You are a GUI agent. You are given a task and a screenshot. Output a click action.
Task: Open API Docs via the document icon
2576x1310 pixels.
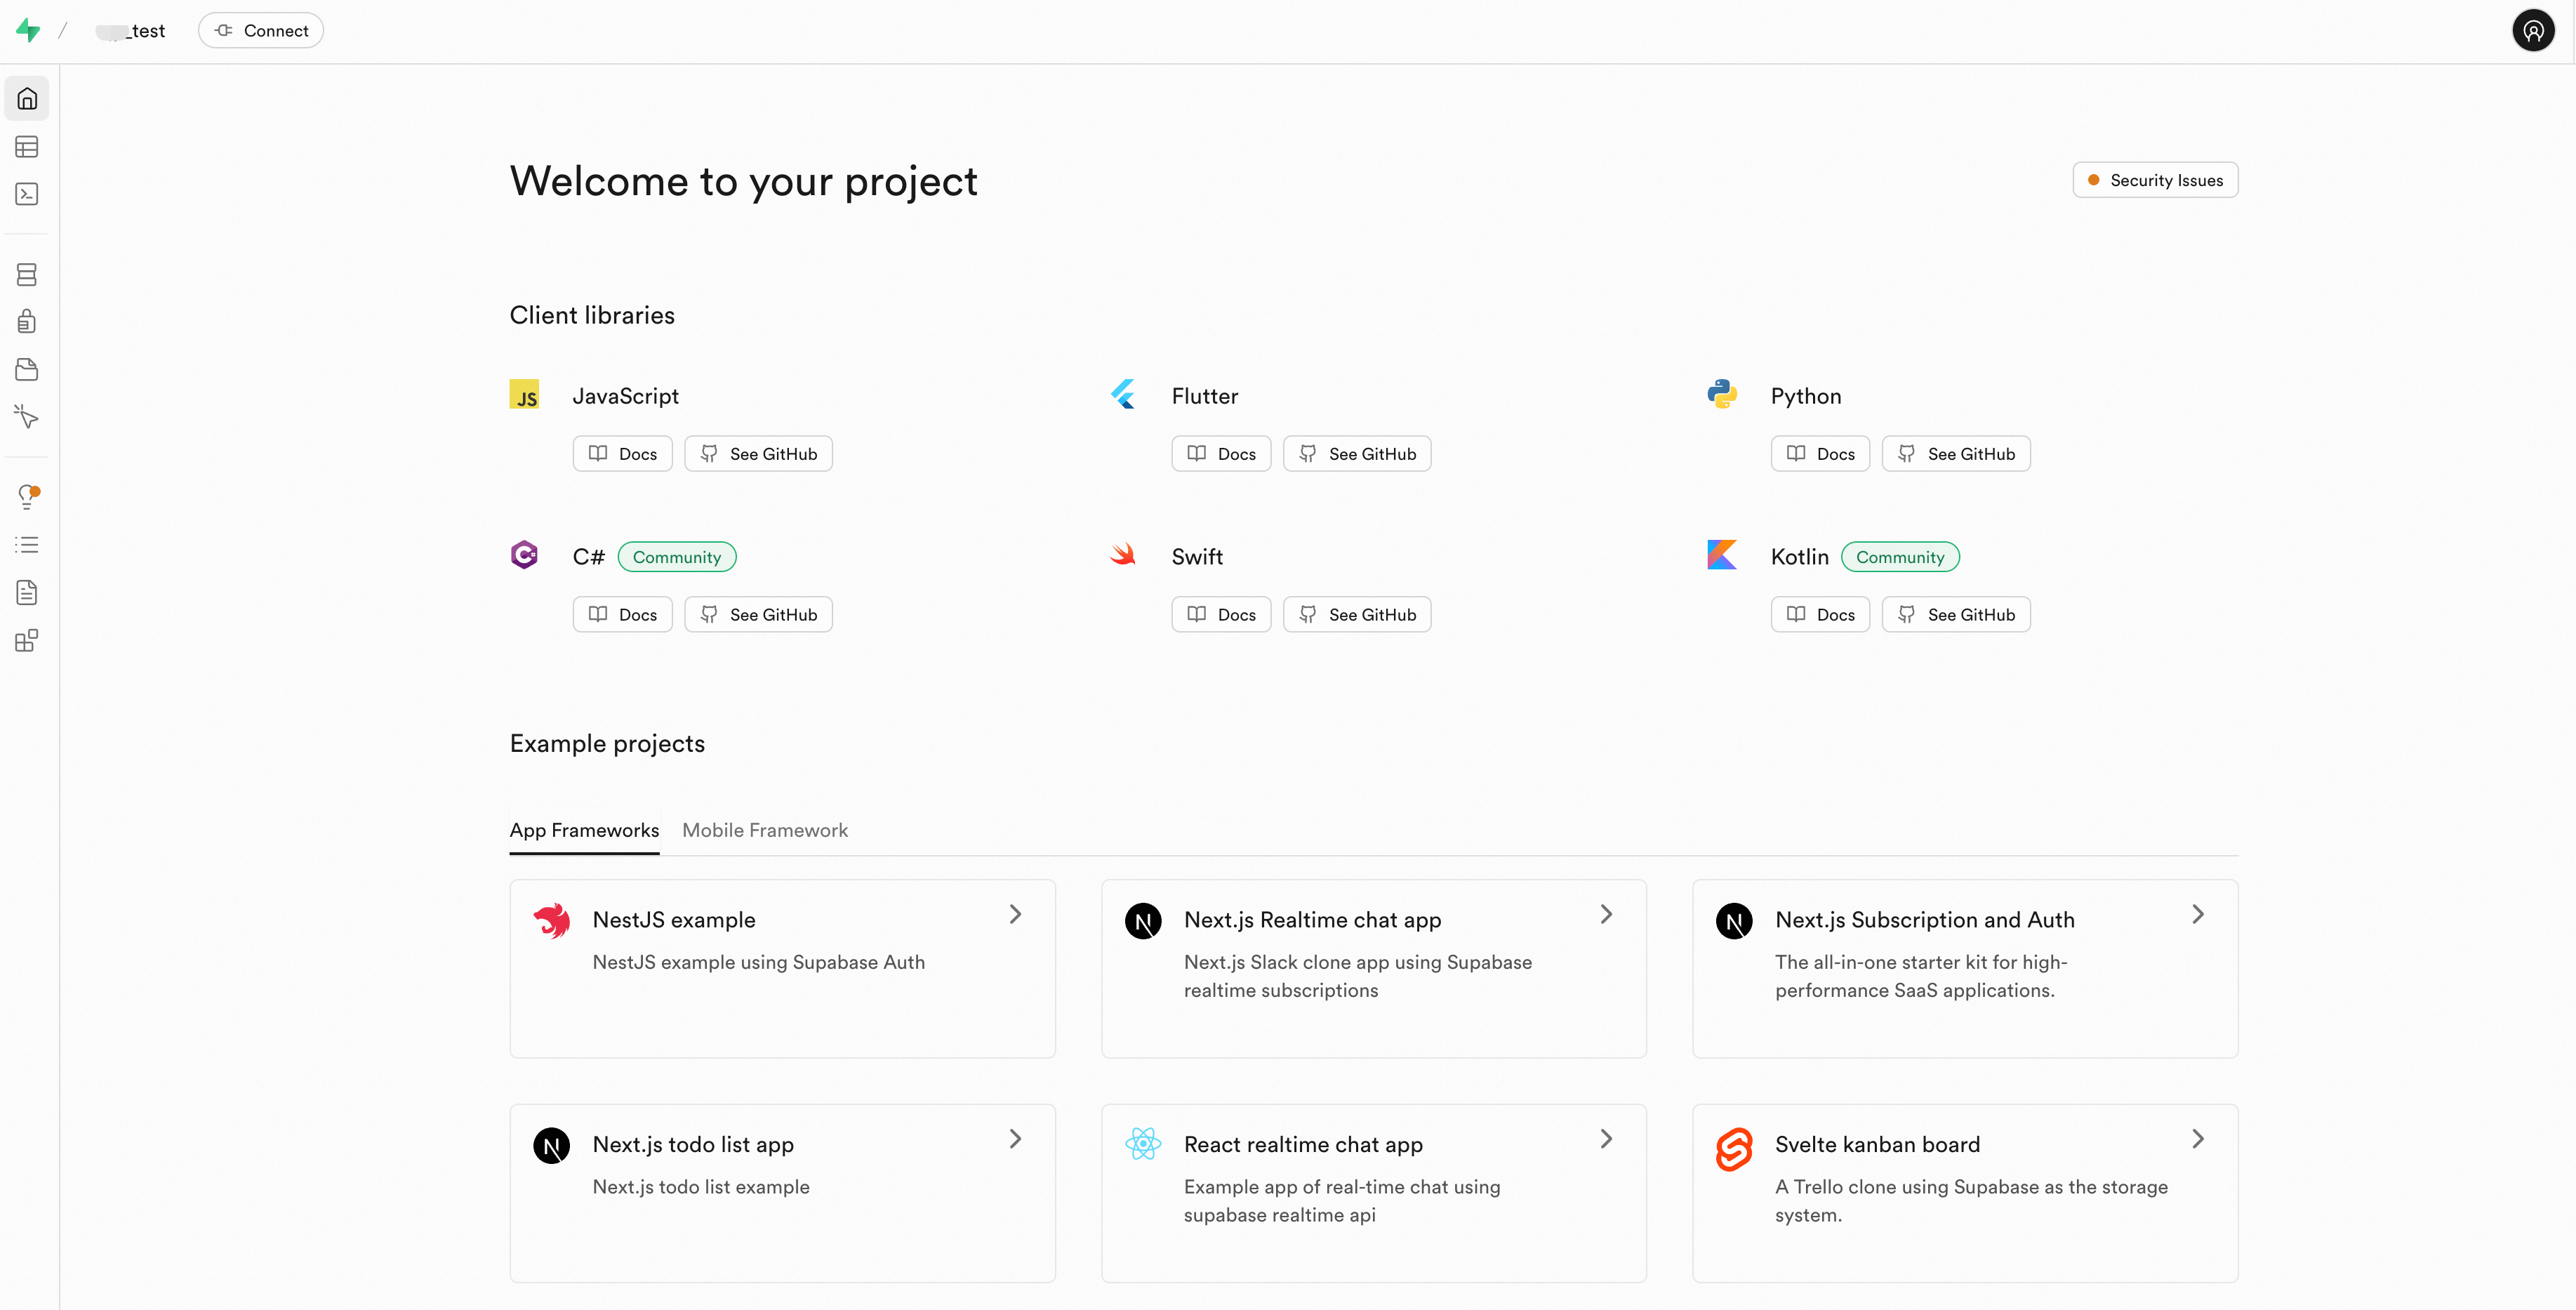point(27,593)
